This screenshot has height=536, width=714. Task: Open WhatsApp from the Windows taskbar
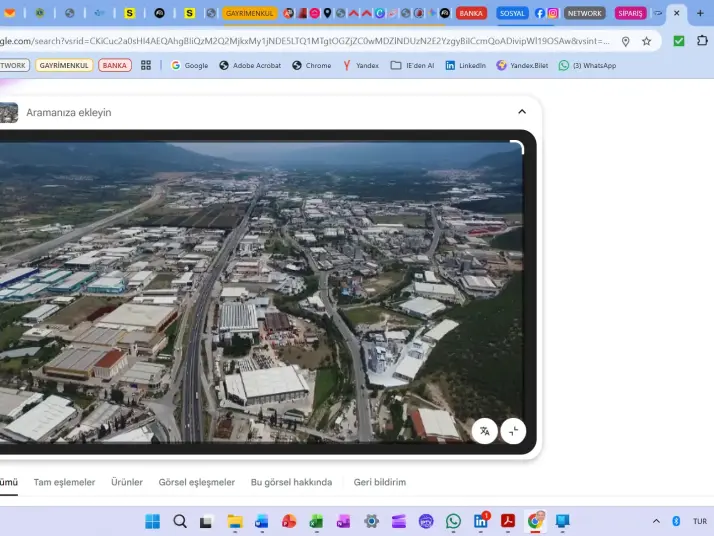(453, 521)
